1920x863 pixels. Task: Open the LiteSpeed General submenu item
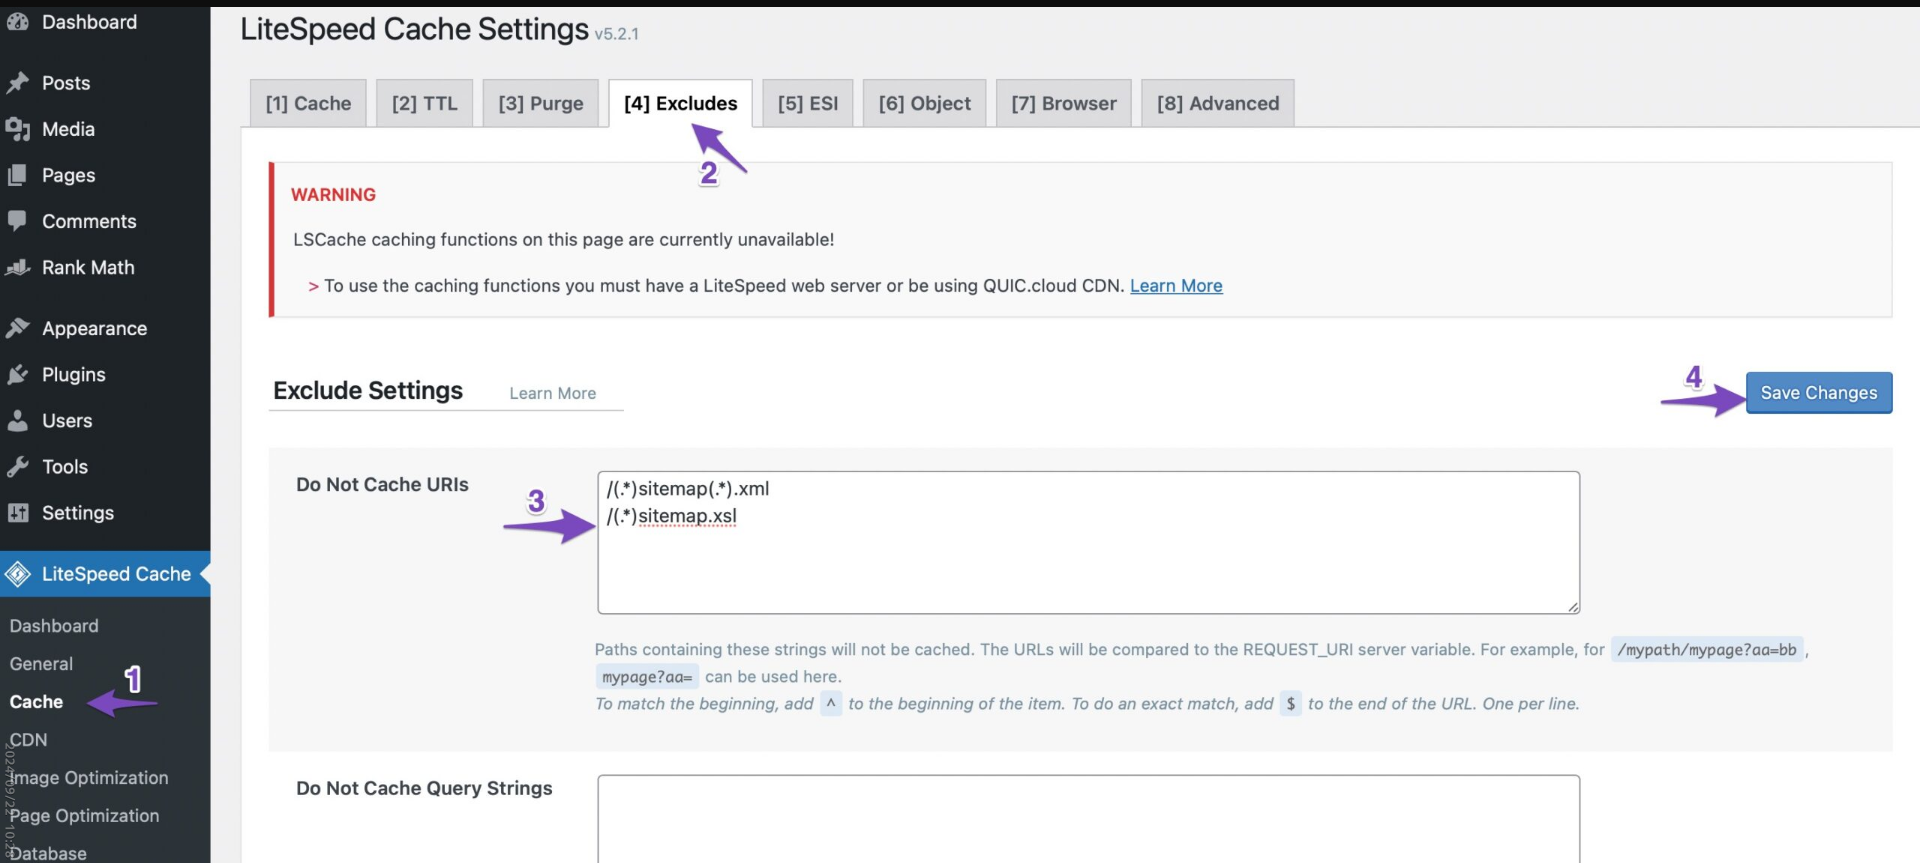coord(41,664)
